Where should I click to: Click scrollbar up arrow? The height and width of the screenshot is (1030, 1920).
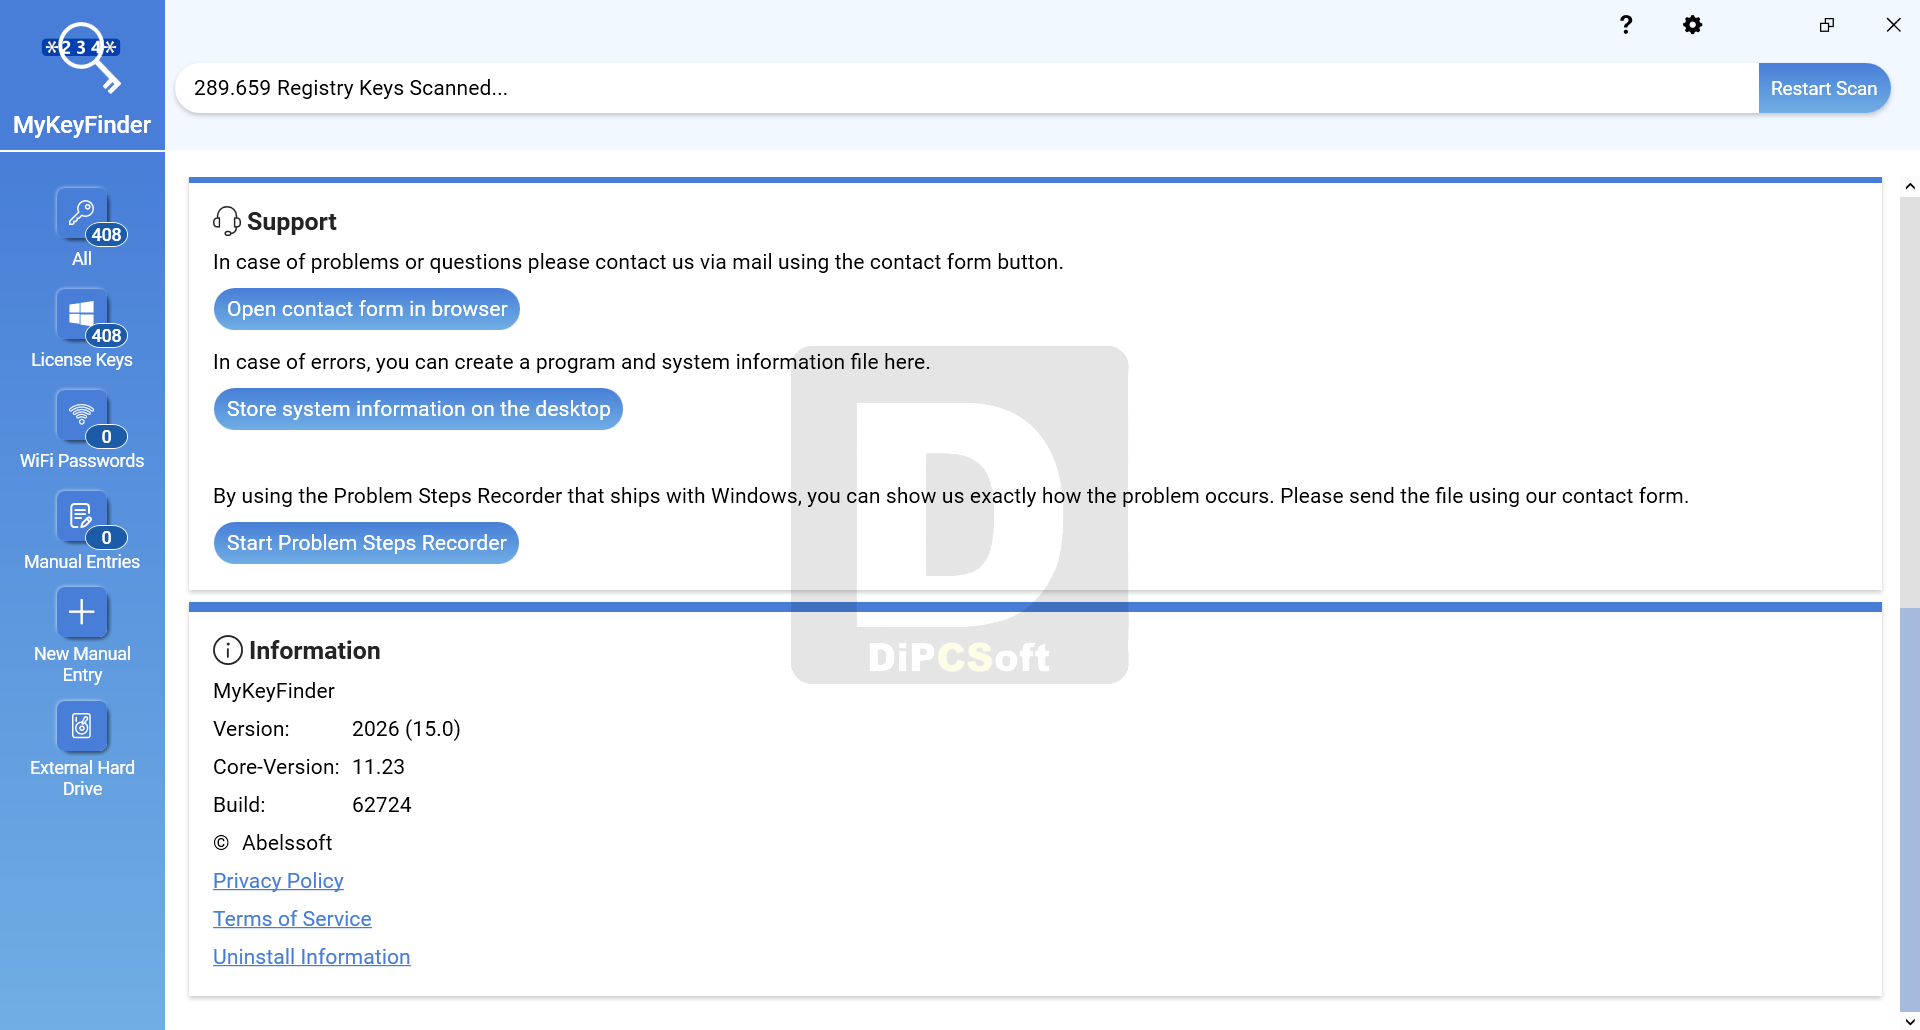pos(1910,186)
